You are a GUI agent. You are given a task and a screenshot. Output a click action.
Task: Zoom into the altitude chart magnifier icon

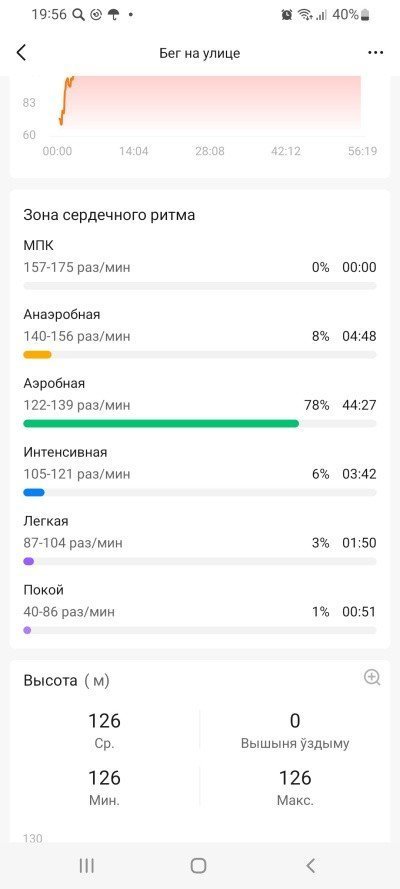click(x=372, y=678)
